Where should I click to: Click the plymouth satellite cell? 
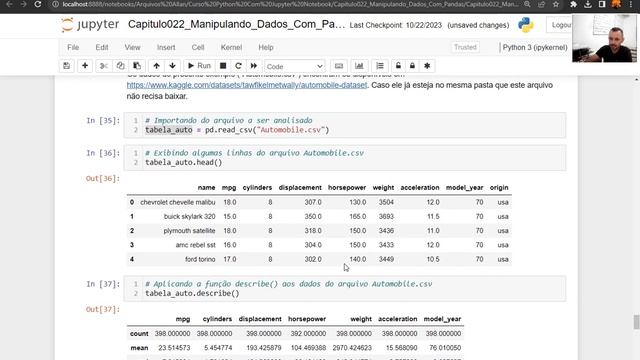(x=189, y=231)
